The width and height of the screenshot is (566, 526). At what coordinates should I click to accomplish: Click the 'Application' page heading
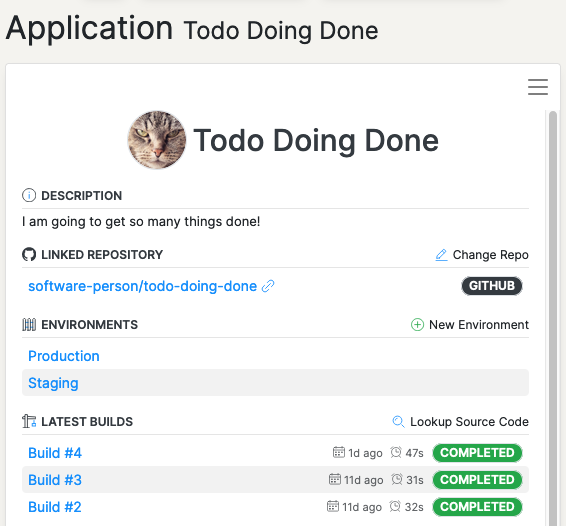pos(90,29)
